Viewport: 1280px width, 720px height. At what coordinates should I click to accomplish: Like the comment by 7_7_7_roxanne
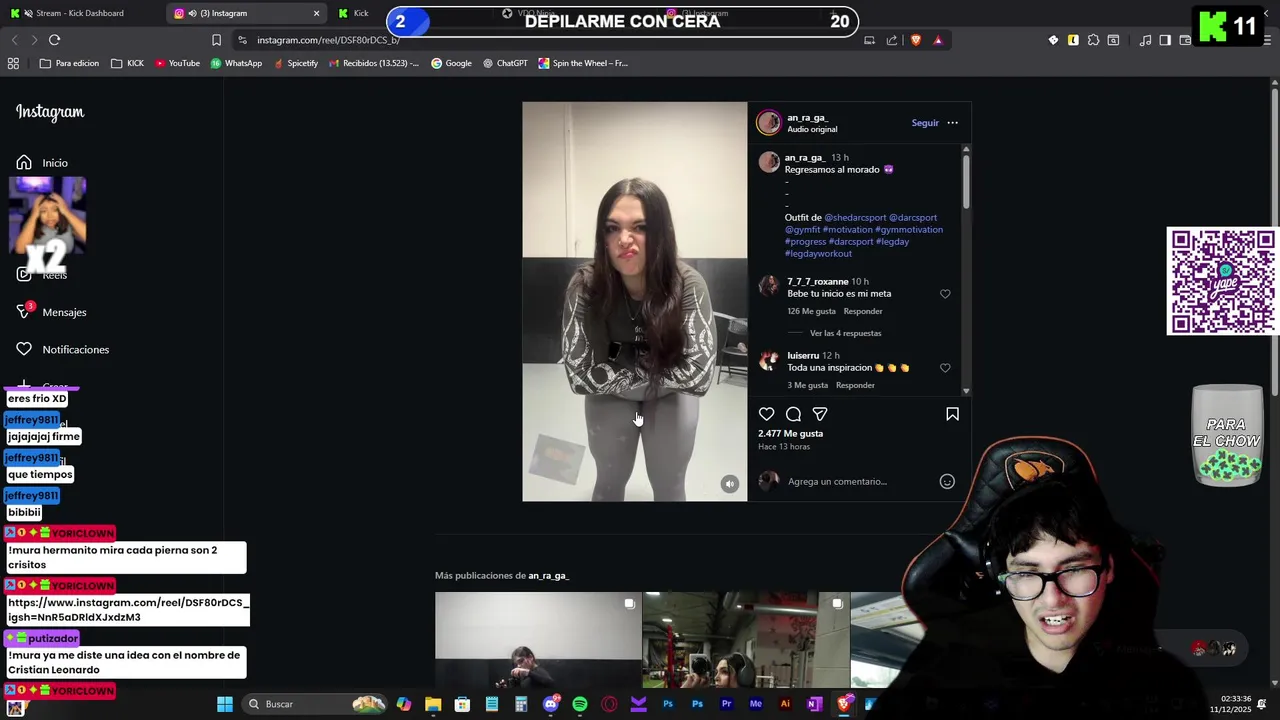tap(945, 294)
